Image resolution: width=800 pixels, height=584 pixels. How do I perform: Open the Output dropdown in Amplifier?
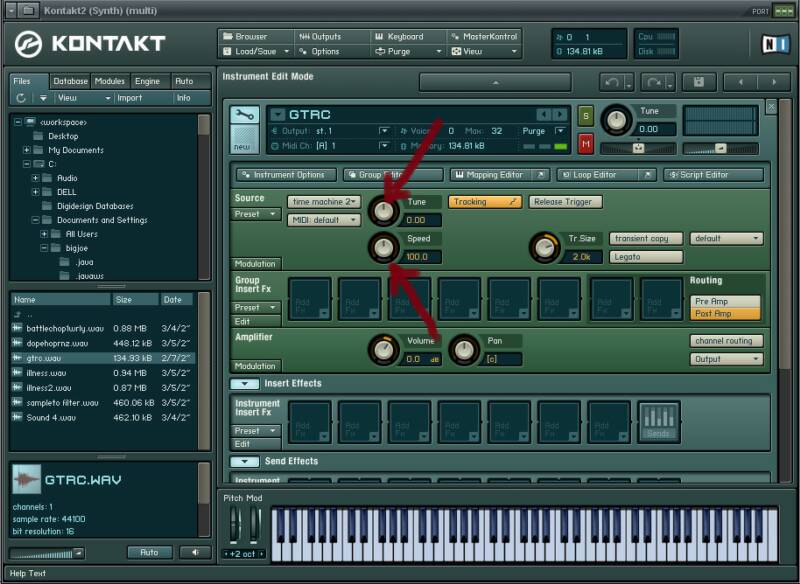coord(727,359)
